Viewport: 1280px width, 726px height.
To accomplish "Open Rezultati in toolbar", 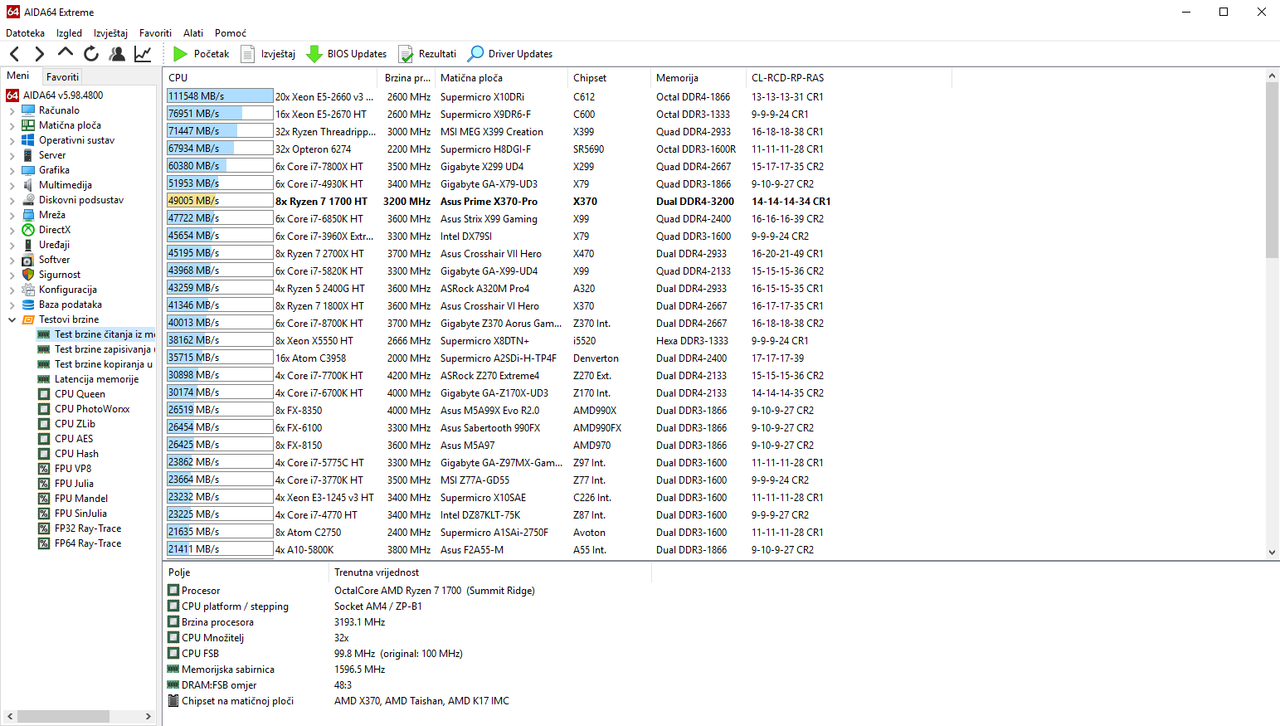I will click(427, 54).
